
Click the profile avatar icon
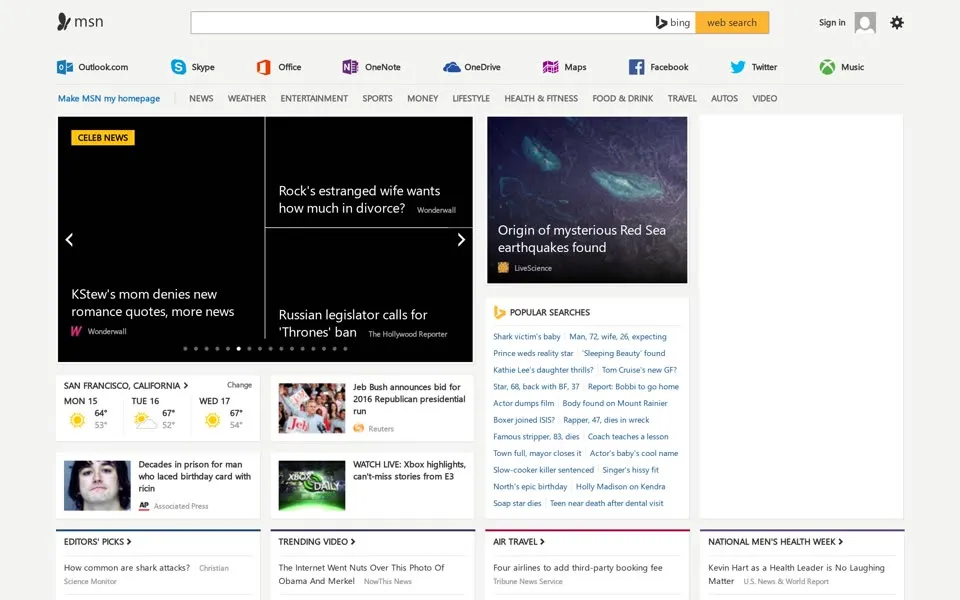[x=865, y=23]
